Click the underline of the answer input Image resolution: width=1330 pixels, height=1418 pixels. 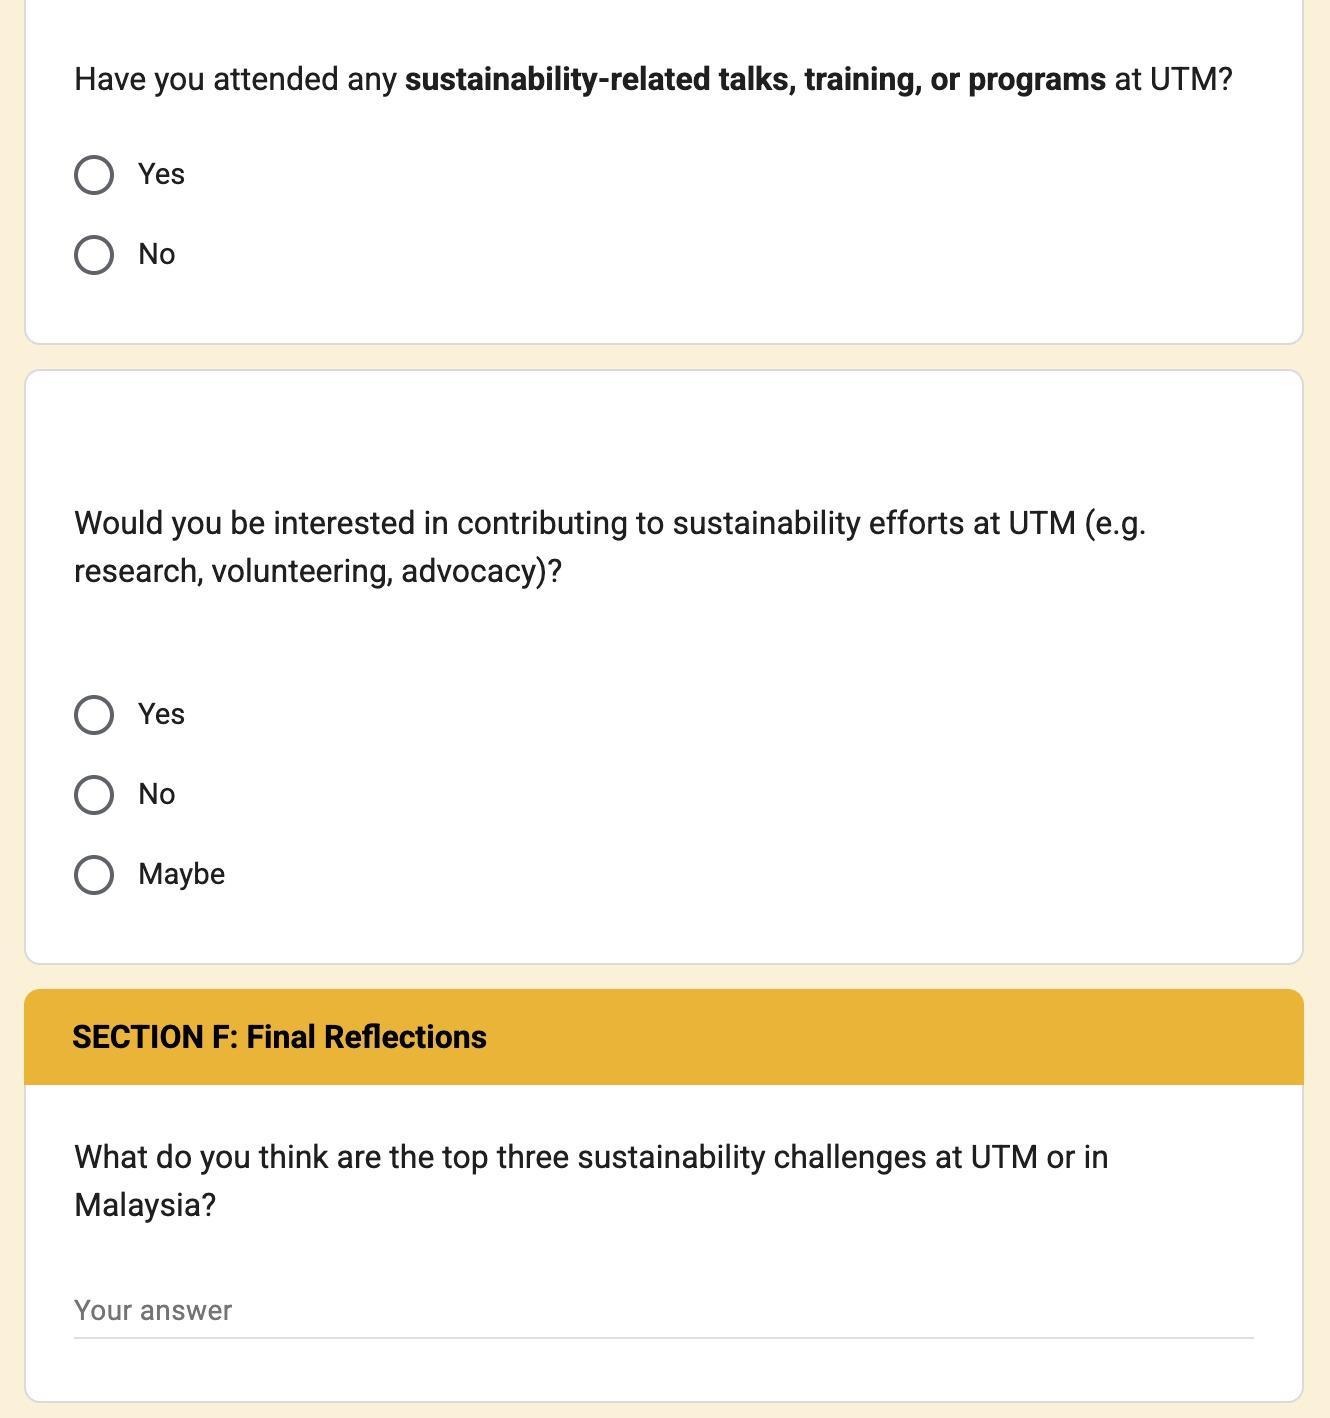(x=662, y=1337)
